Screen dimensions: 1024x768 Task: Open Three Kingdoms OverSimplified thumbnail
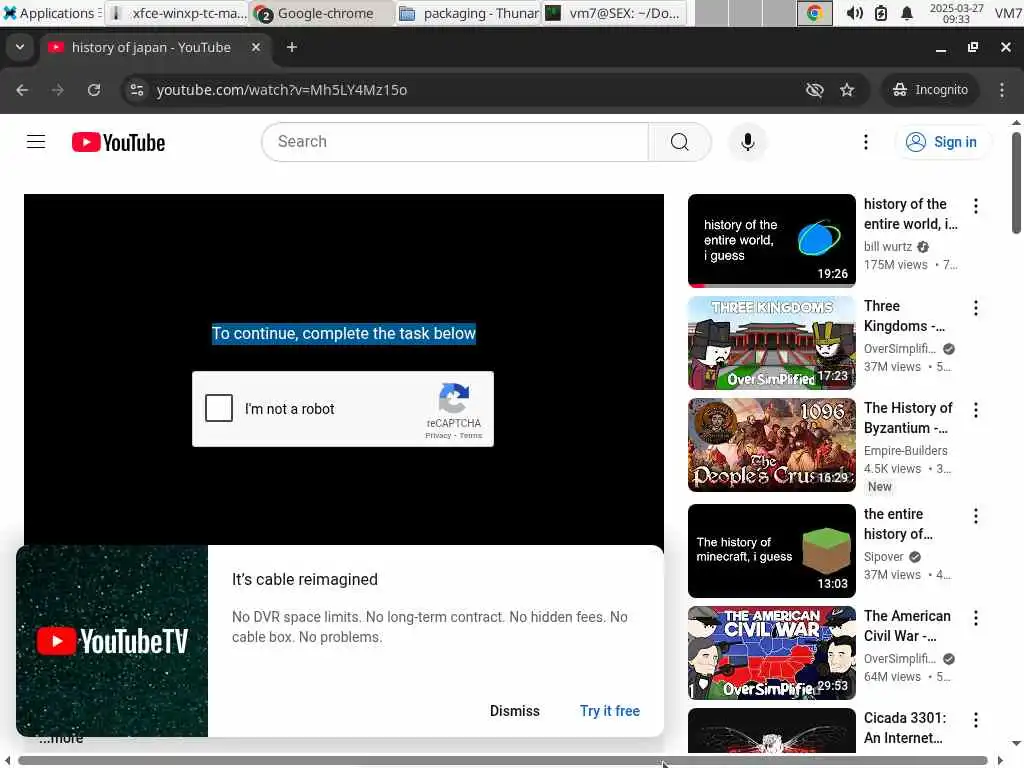[x=771, y=343]
